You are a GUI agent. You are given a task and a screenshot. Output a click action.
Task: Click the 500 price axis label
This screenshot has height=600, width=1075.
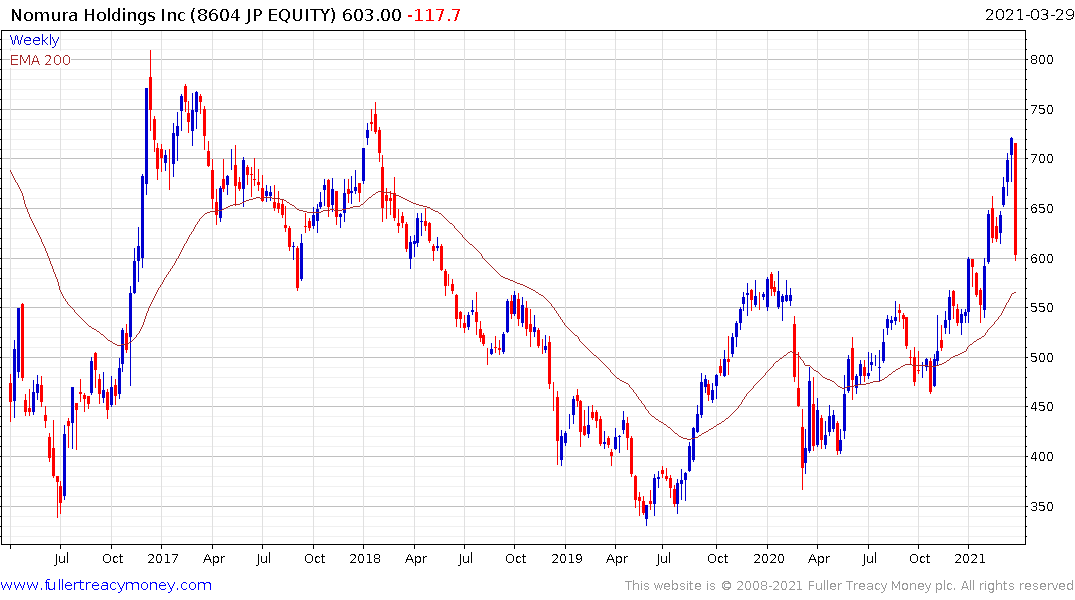[1041, 357]
